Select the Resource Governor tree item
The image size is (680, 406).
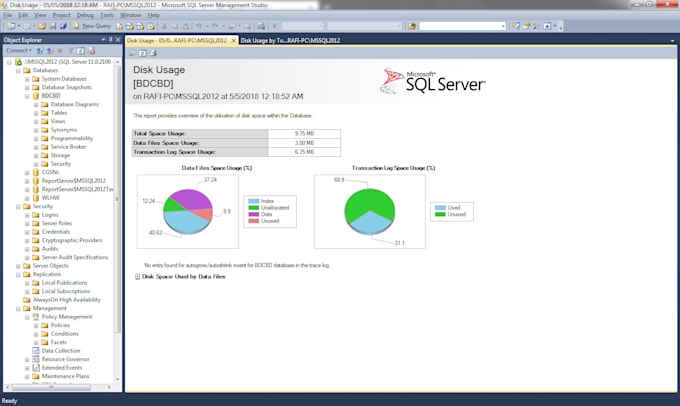65,358
